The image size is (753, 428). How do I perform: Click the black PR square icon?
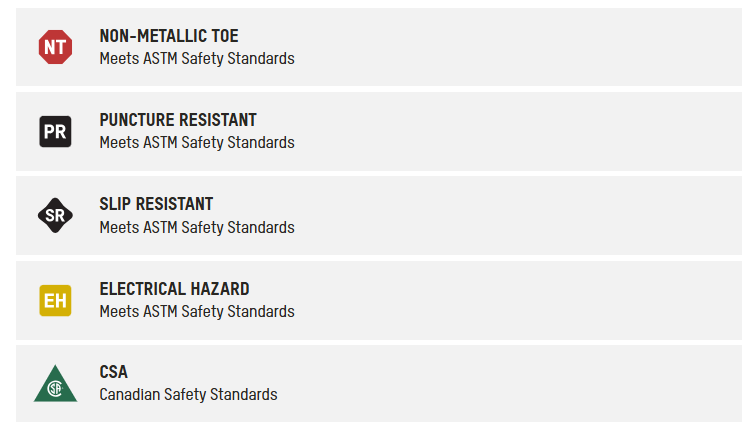[x=55, y=131]
